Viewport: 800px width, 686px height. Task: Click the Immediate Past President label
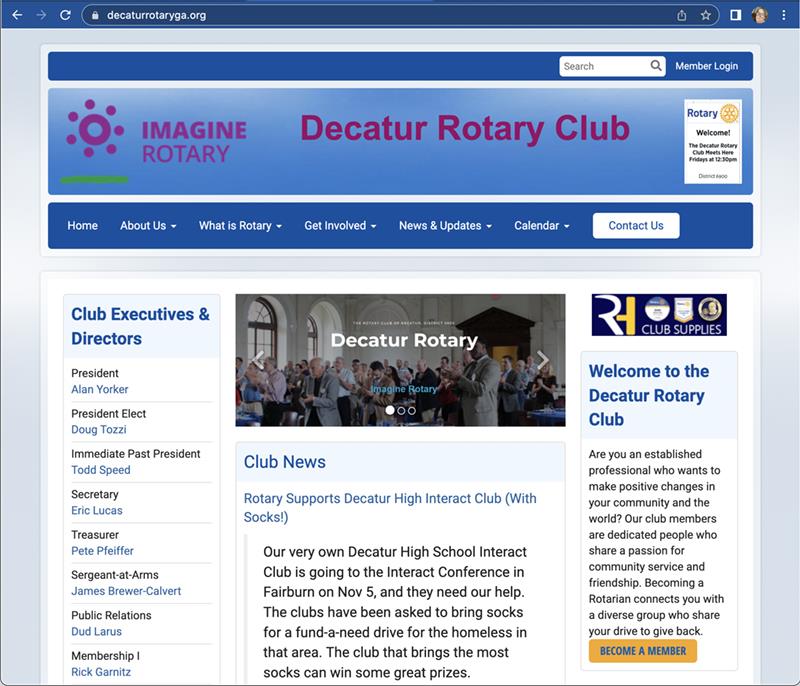click(136, 453)
